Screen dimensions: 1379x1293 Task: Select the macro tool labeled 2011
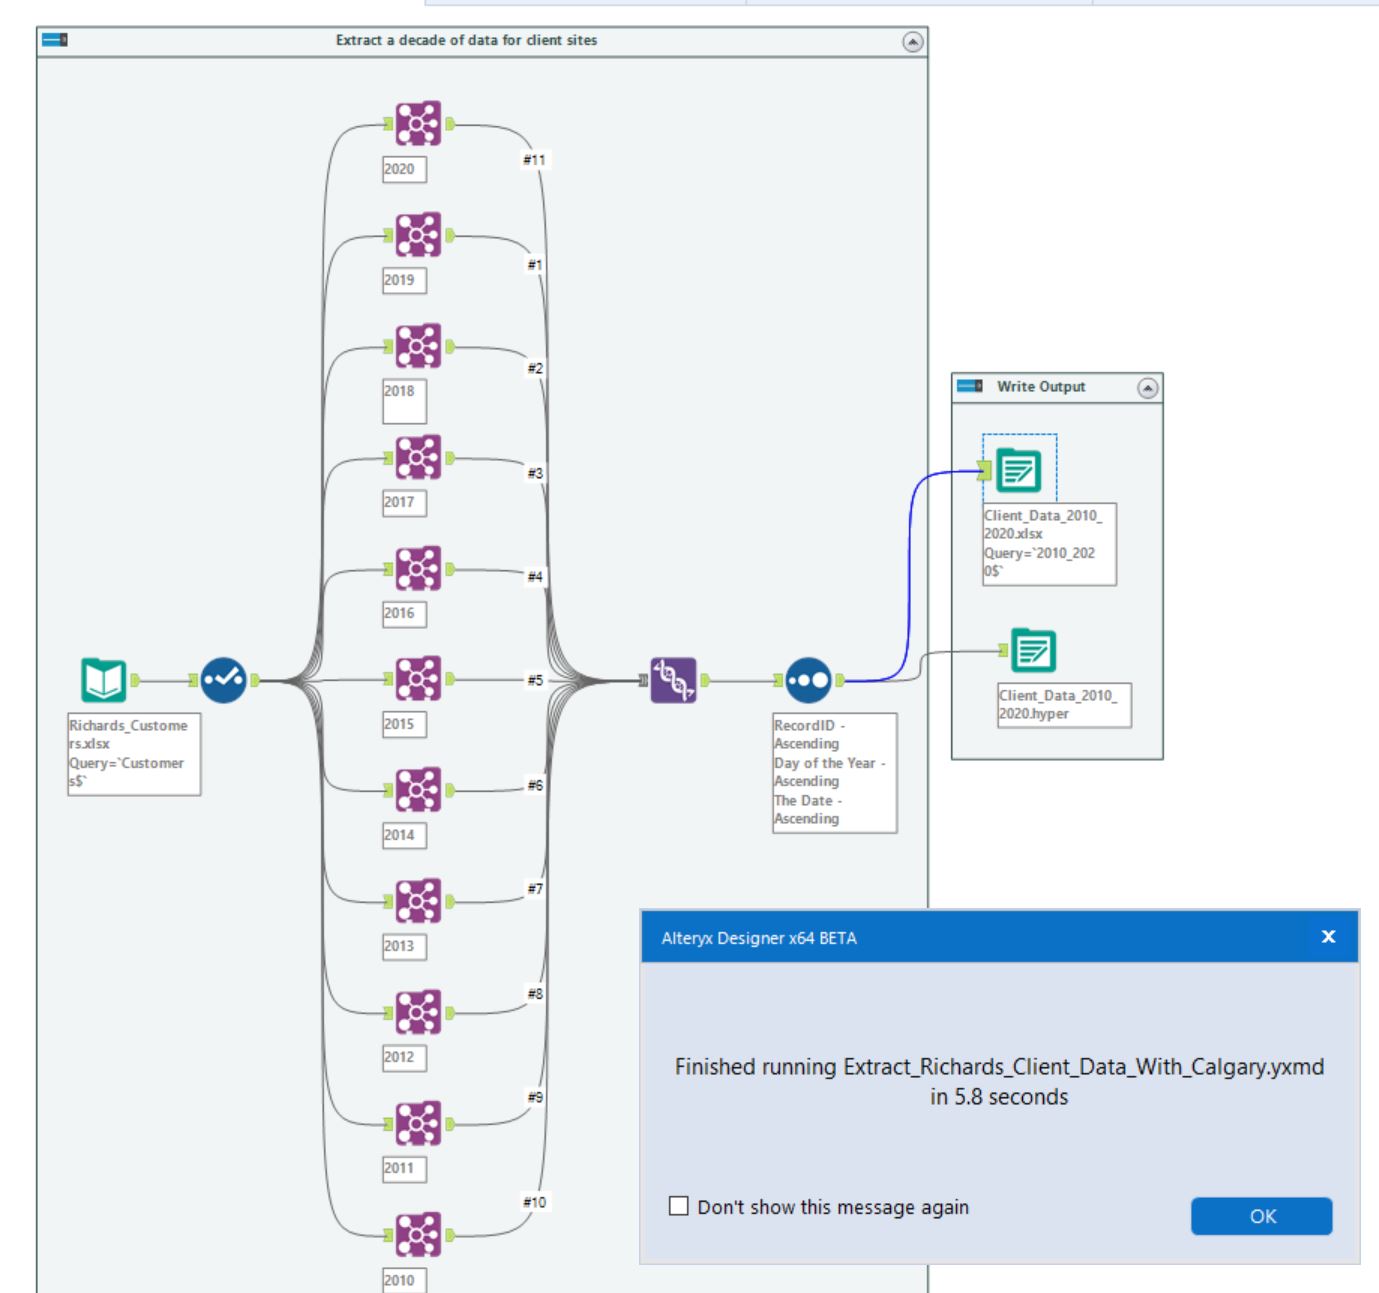pos(418,1124)
